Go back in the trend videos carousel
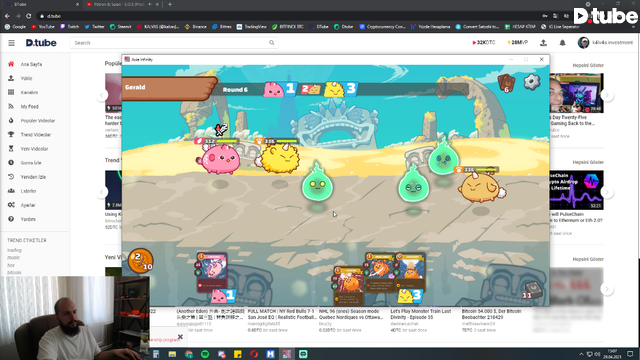The width and height of the screenshot is (640, 360). pyautogui.click(x=102, y=192)
